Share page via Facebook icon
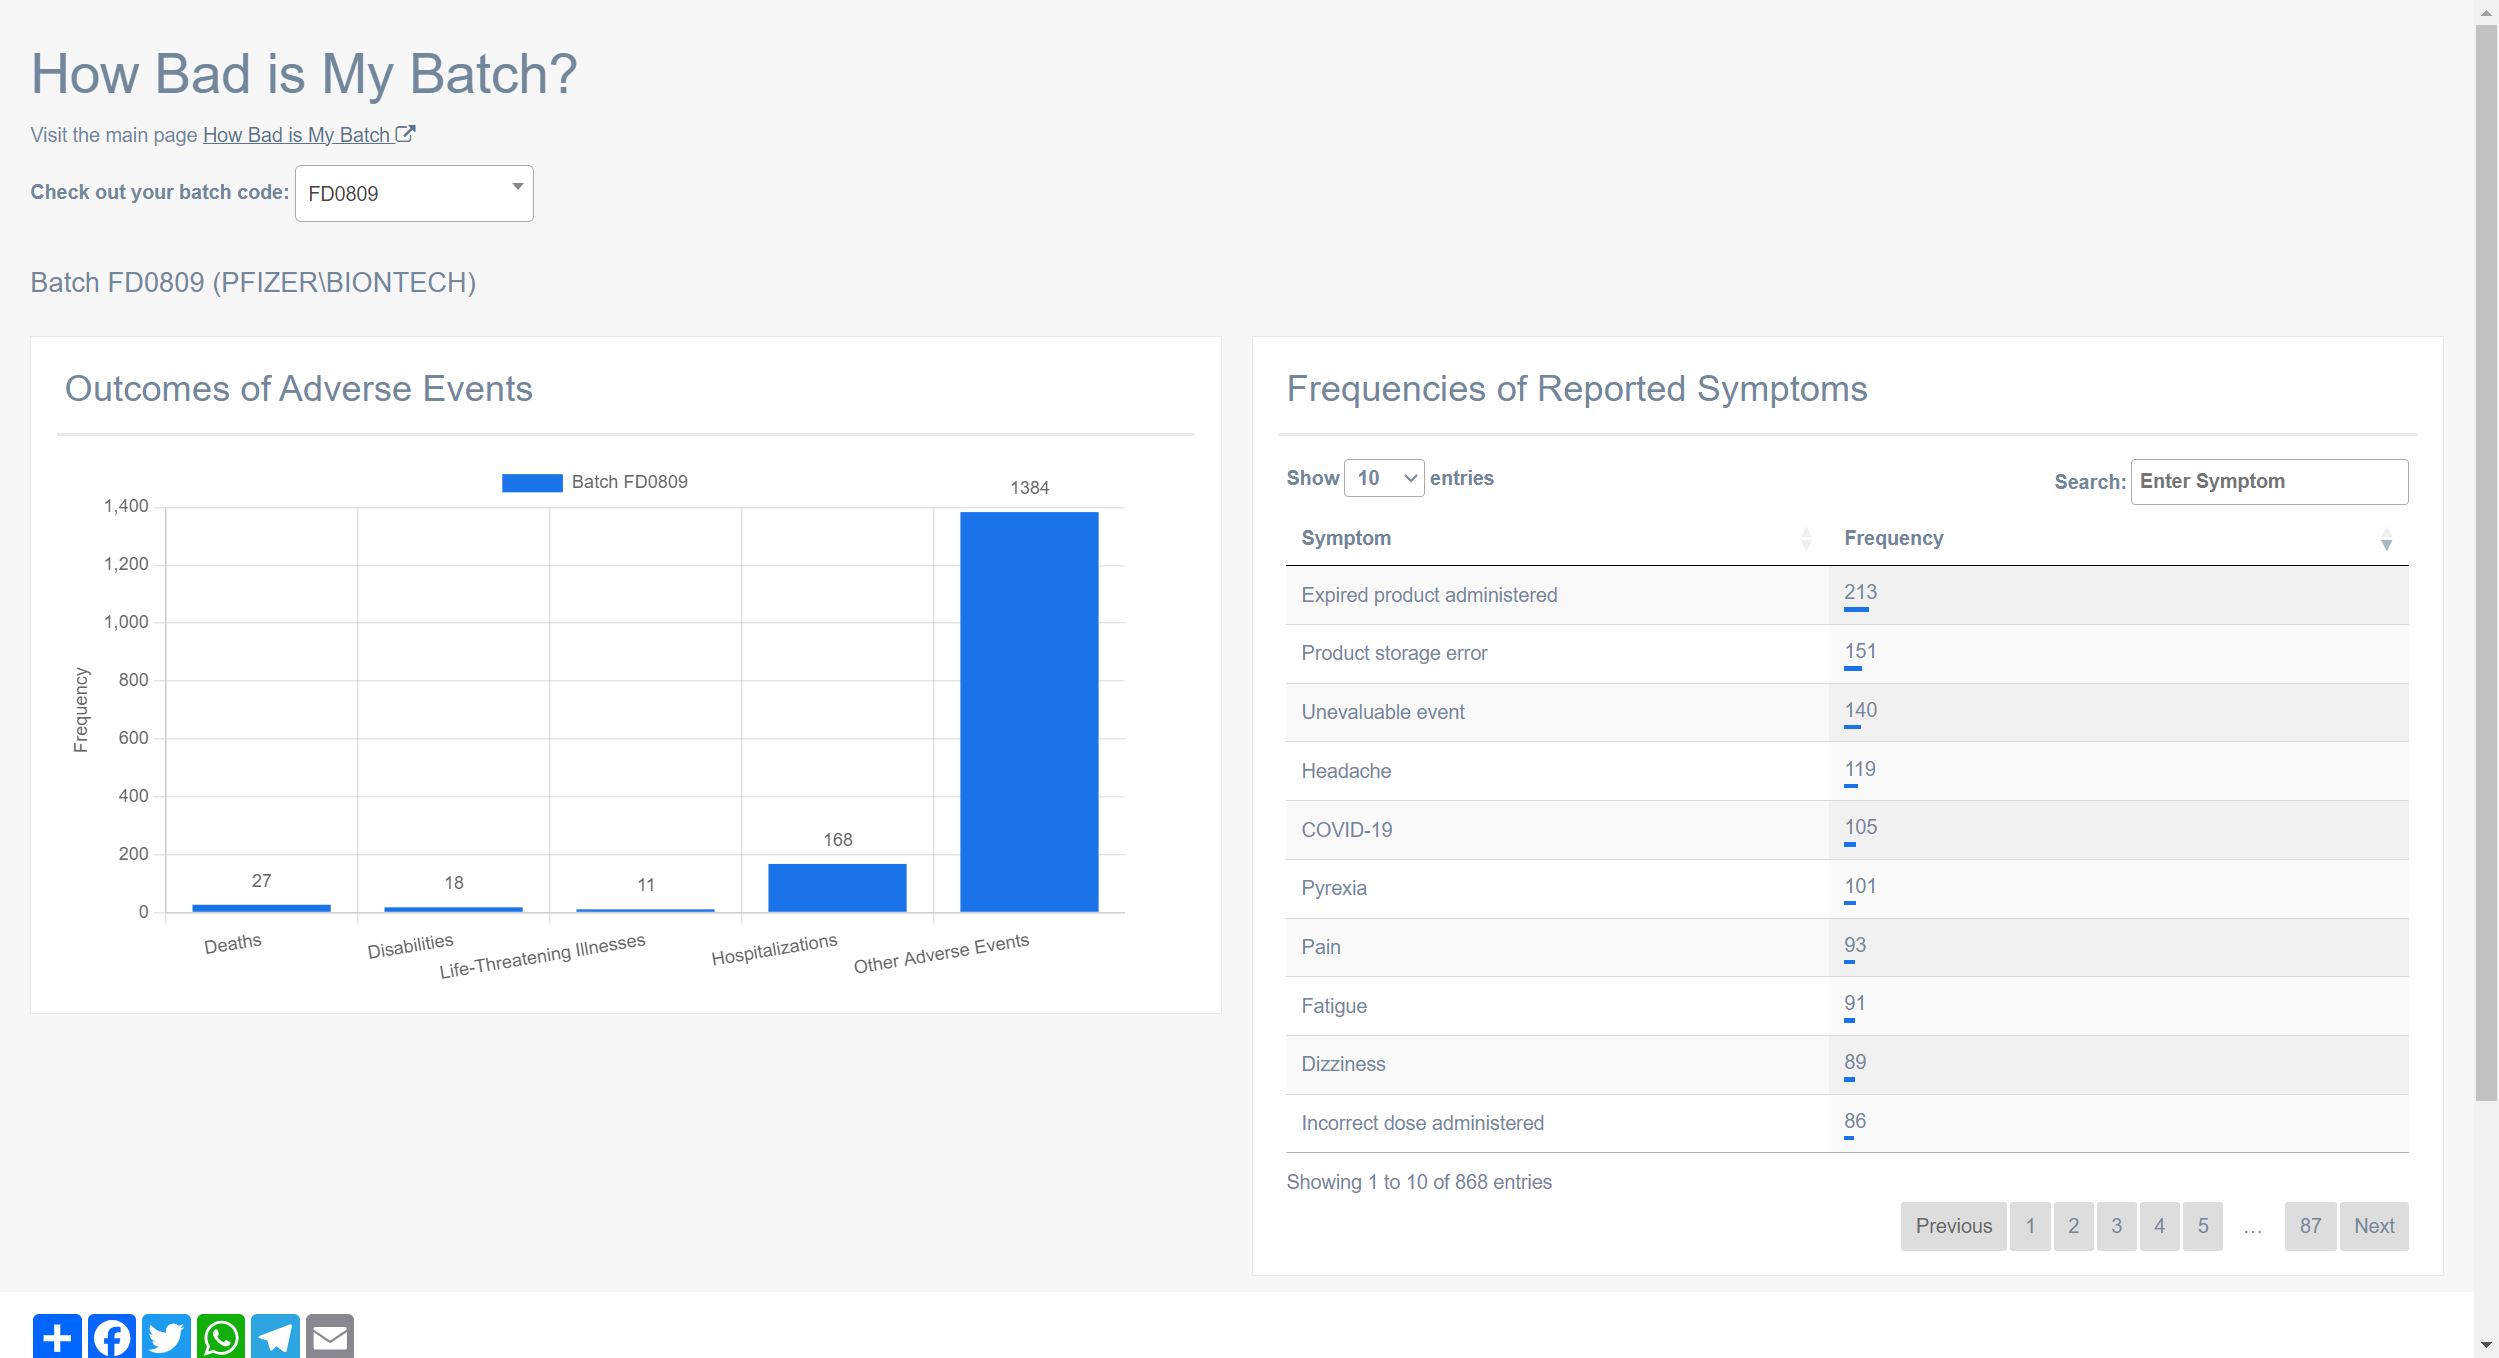 [x=112, y=1336]
